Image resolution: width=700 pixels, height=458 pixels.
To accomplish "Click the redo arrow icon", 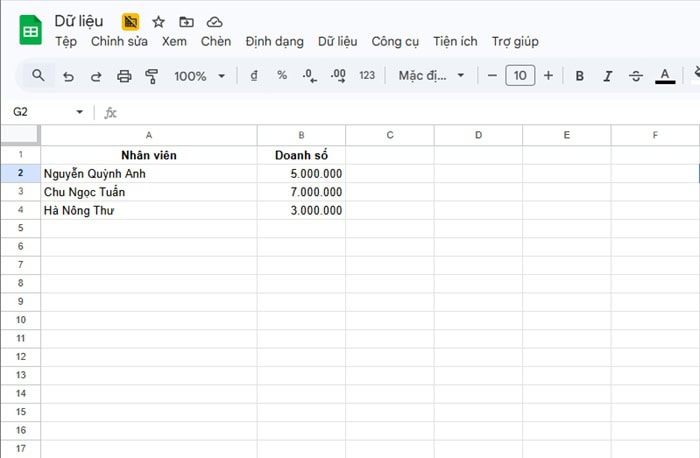I will tap(96, 76).
